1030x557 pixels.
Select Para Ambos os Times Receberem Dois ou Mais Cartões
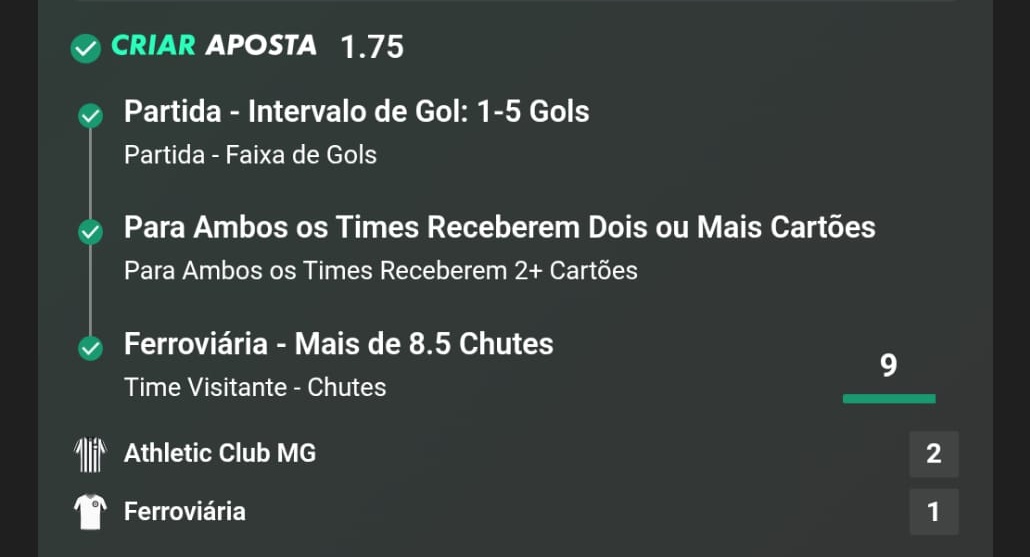pos(500,227)
